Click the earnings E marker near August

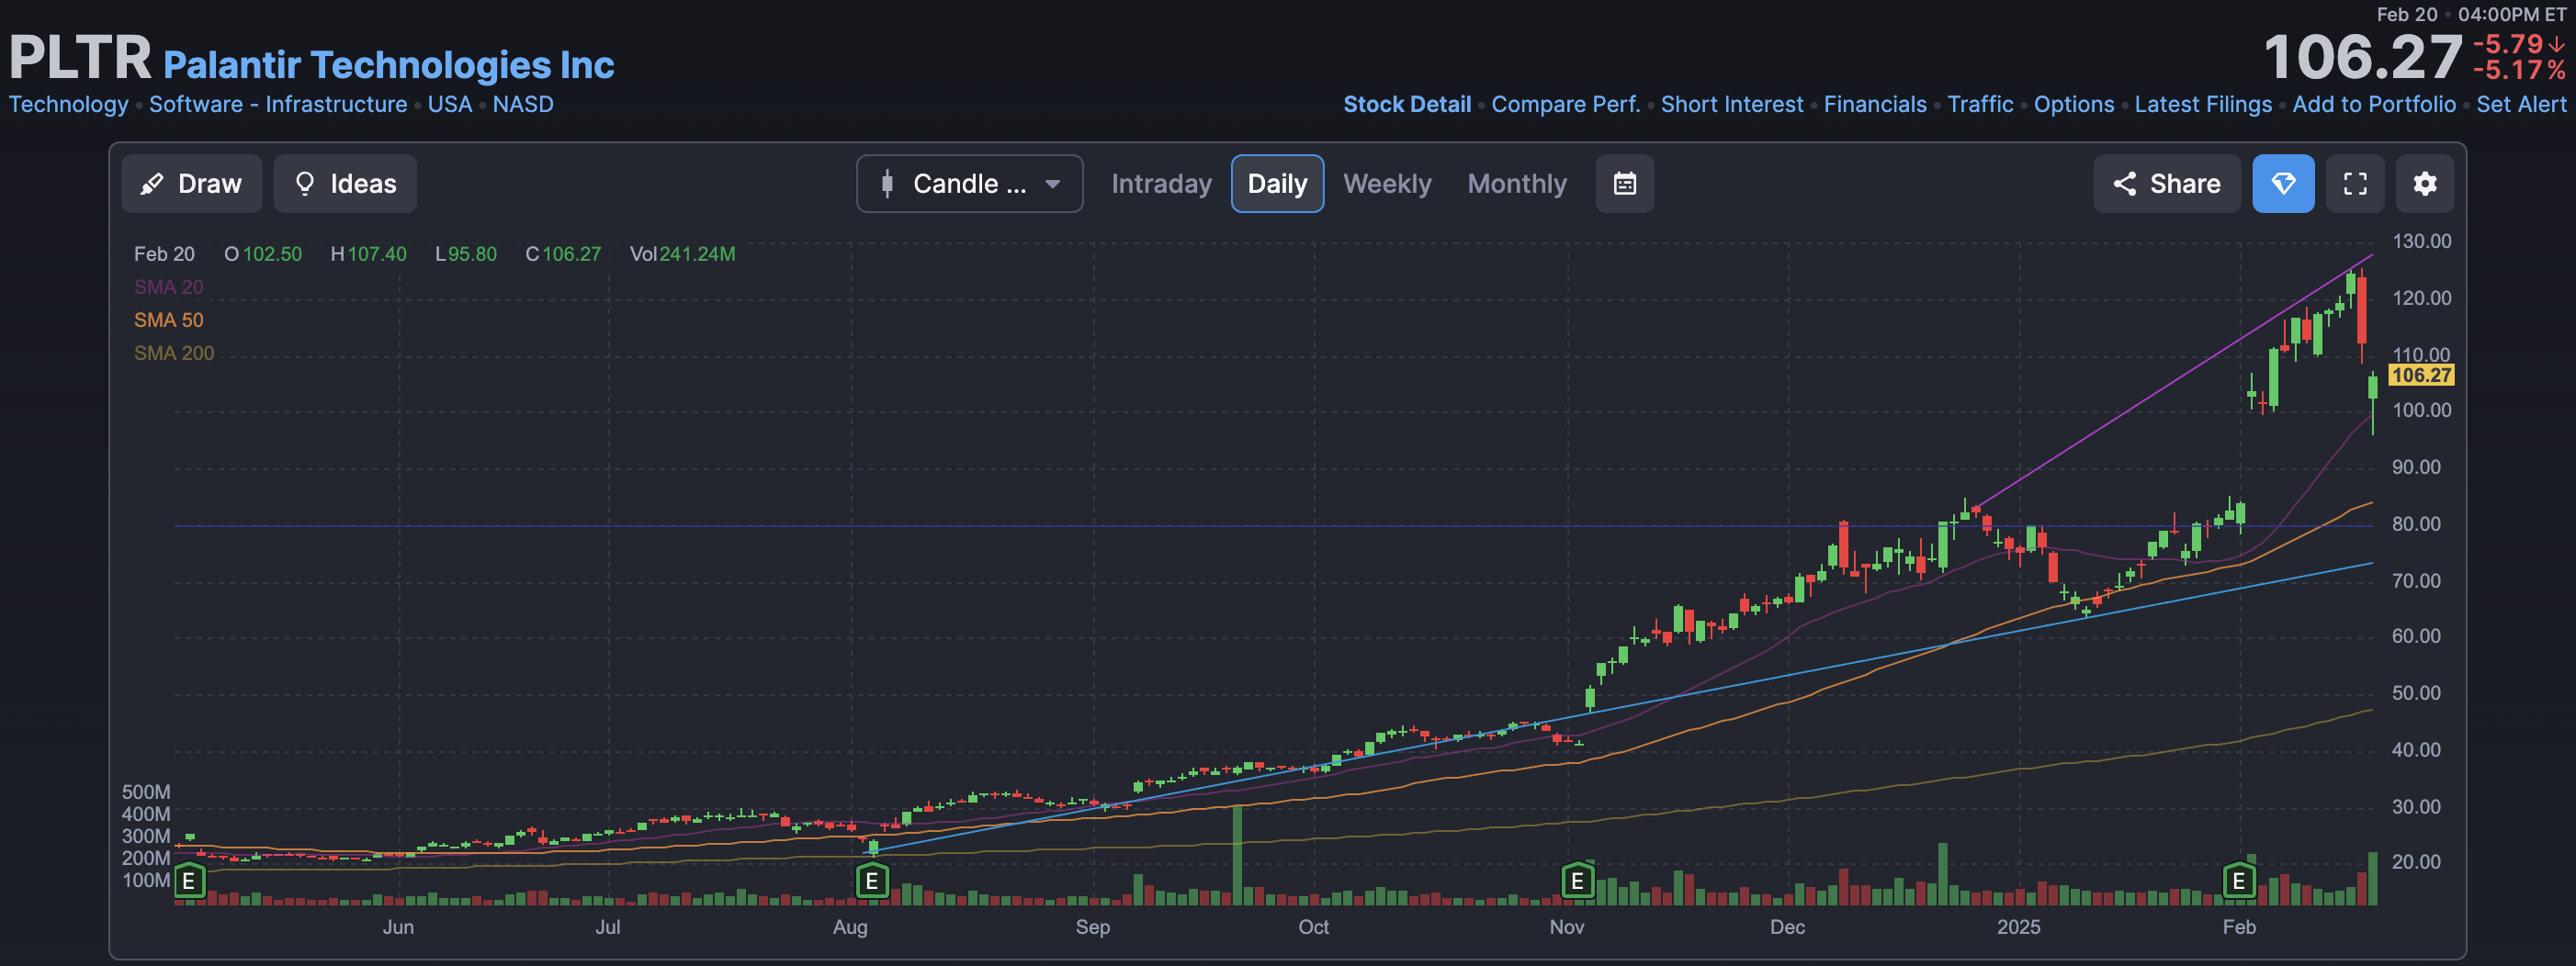(872, 881)
